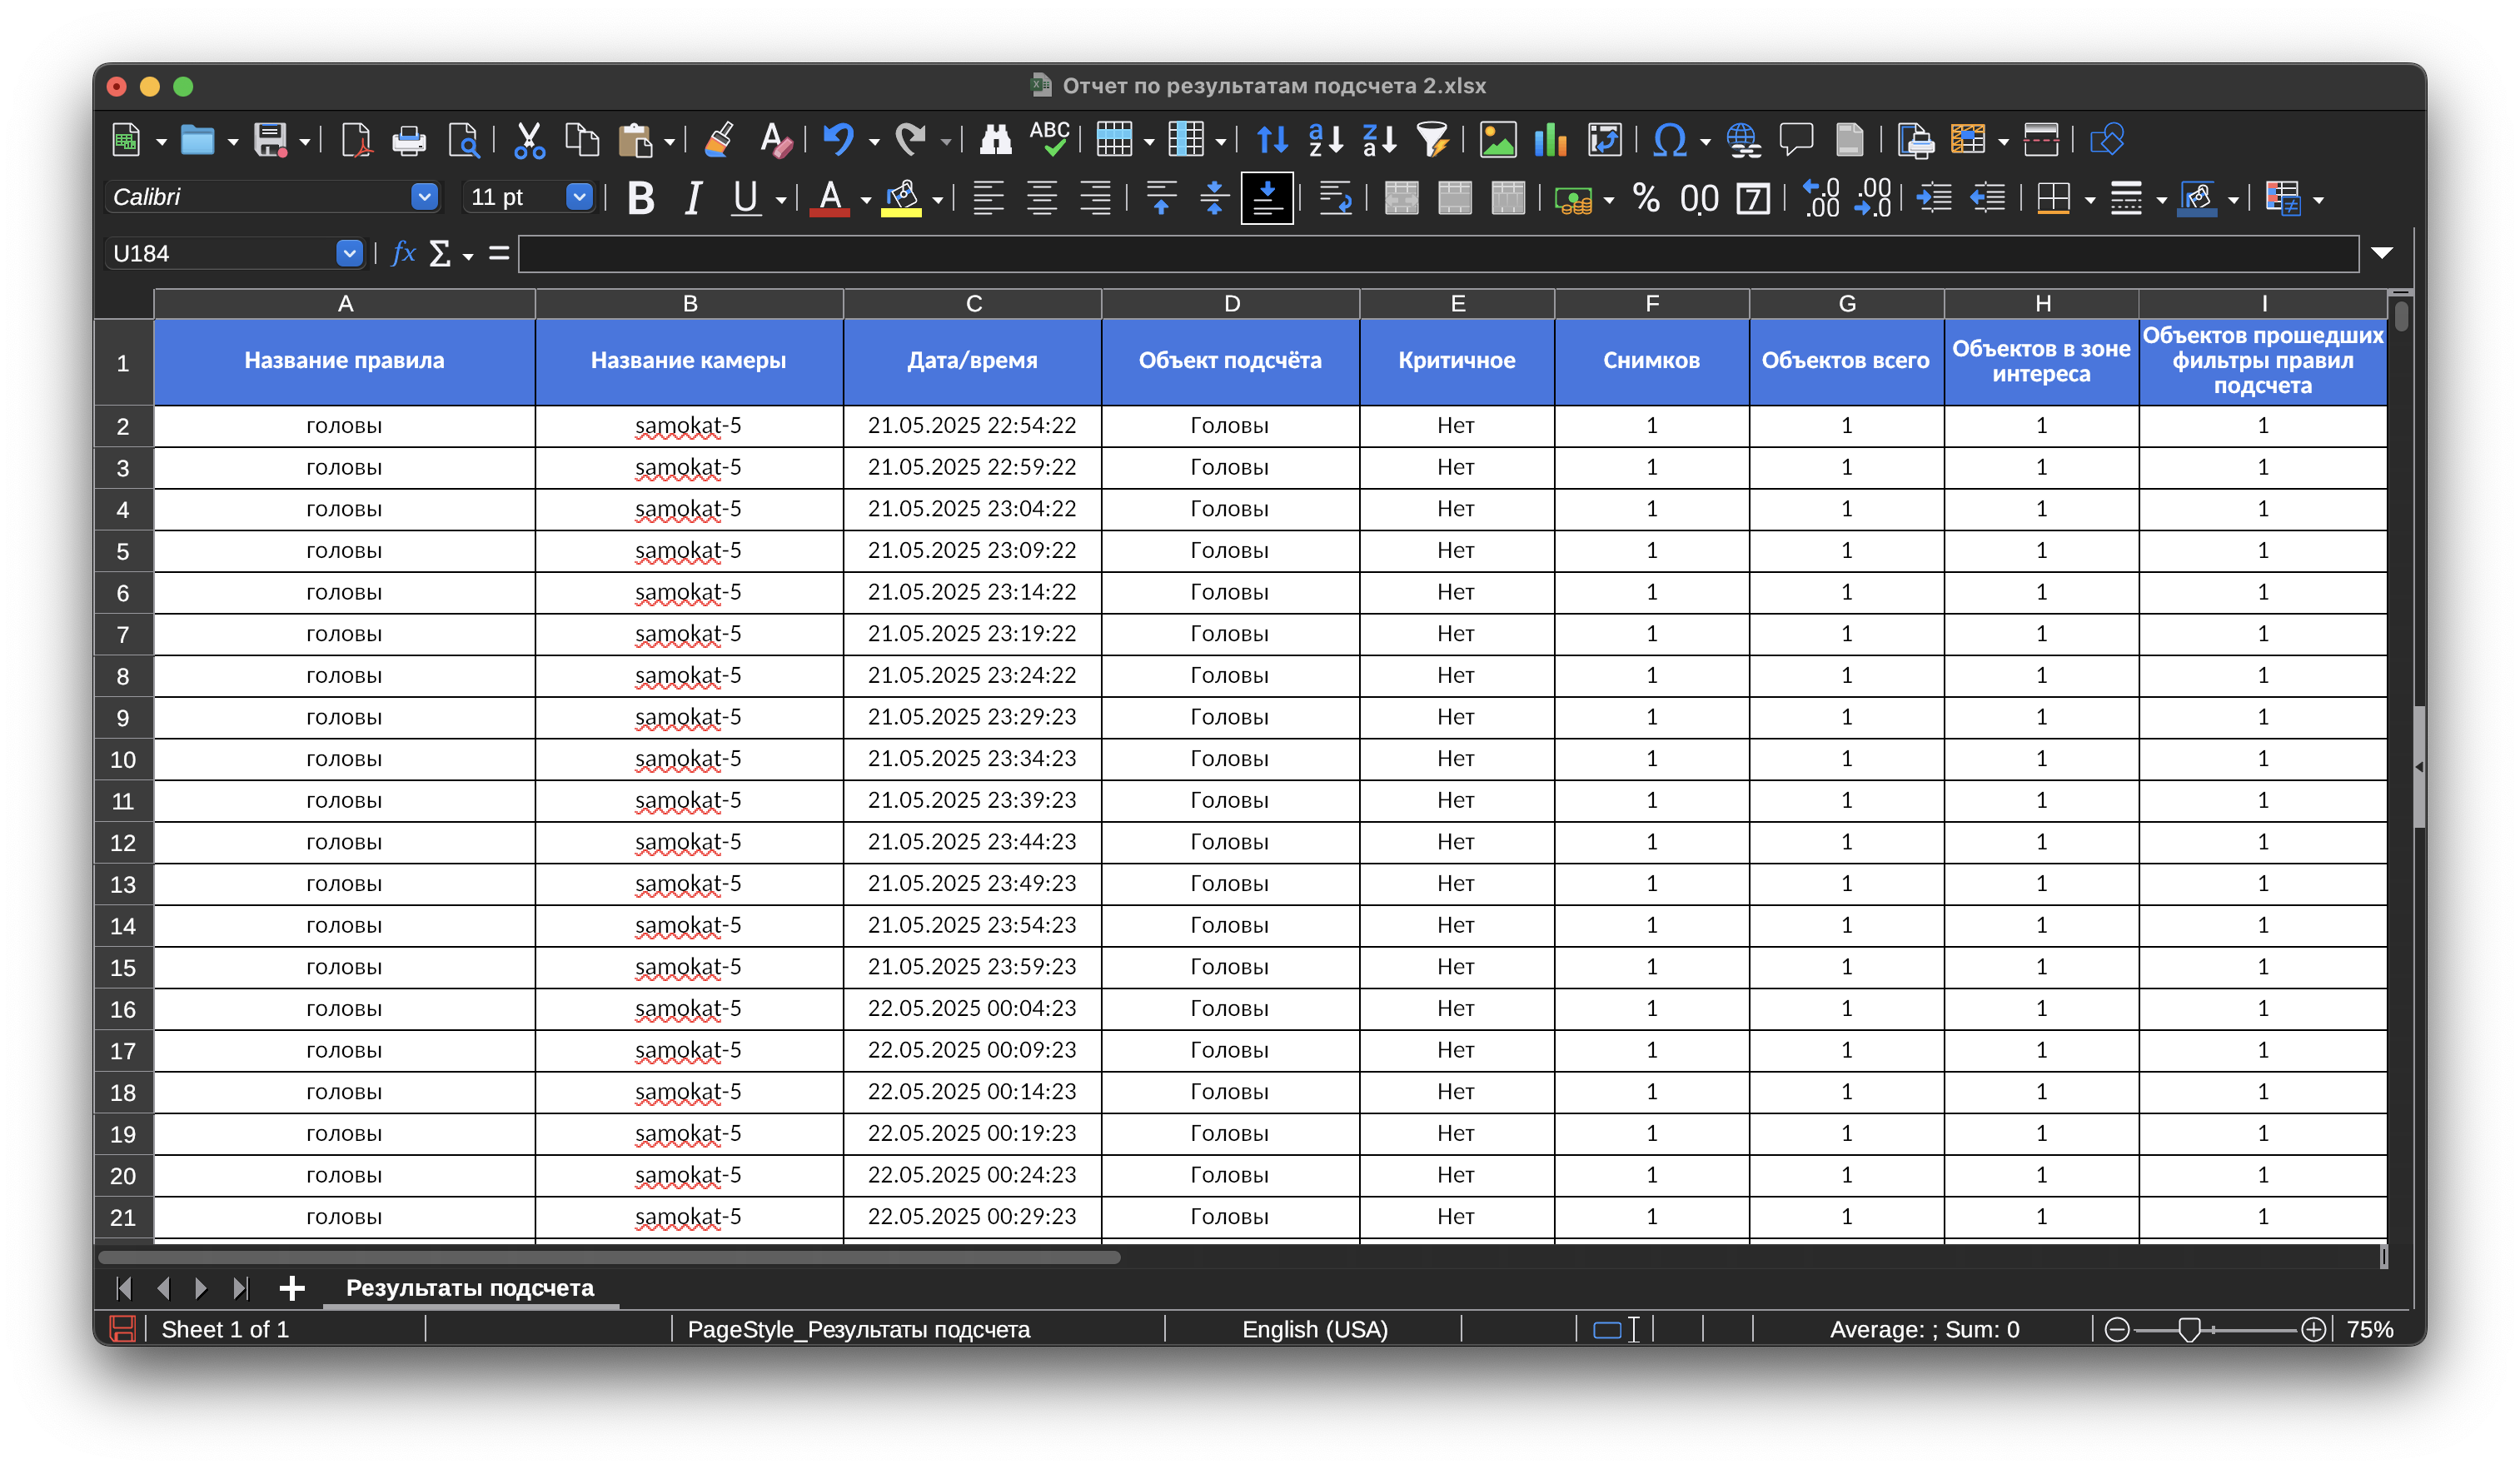The width and height of the screenshot is (2520, 1469).
Task: Toggle Italic text style
Action: tap(692, 198)
